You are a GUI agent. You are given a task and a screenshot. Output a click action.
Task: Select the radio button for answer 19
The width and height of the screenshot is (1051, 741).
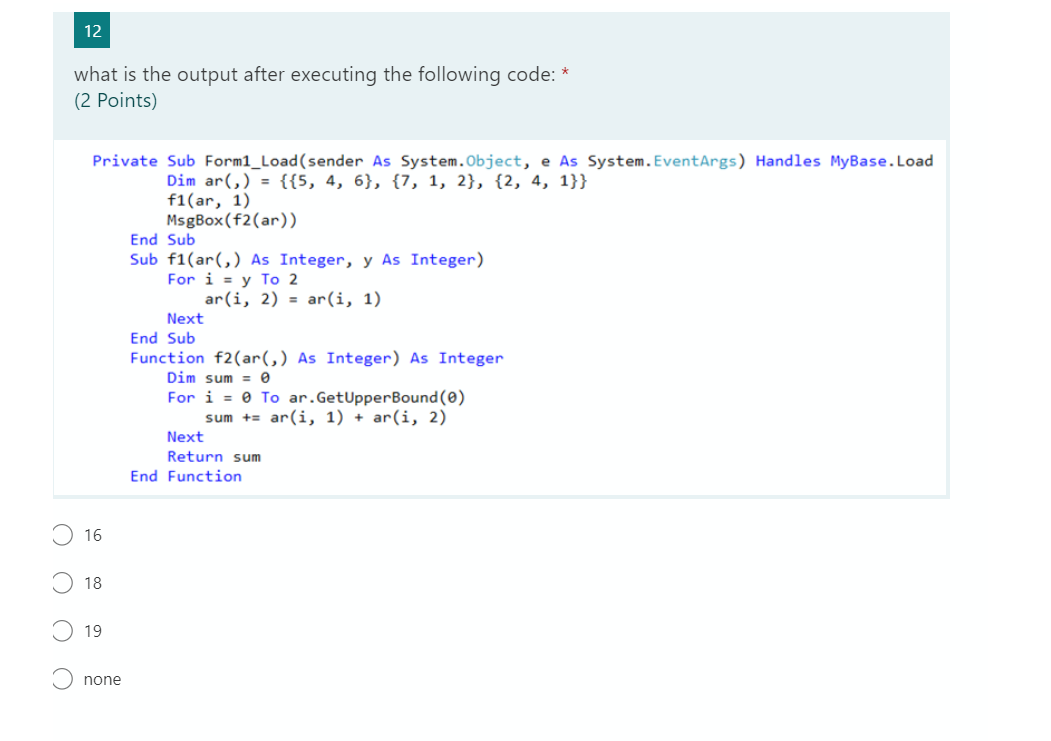click(62, 631)
